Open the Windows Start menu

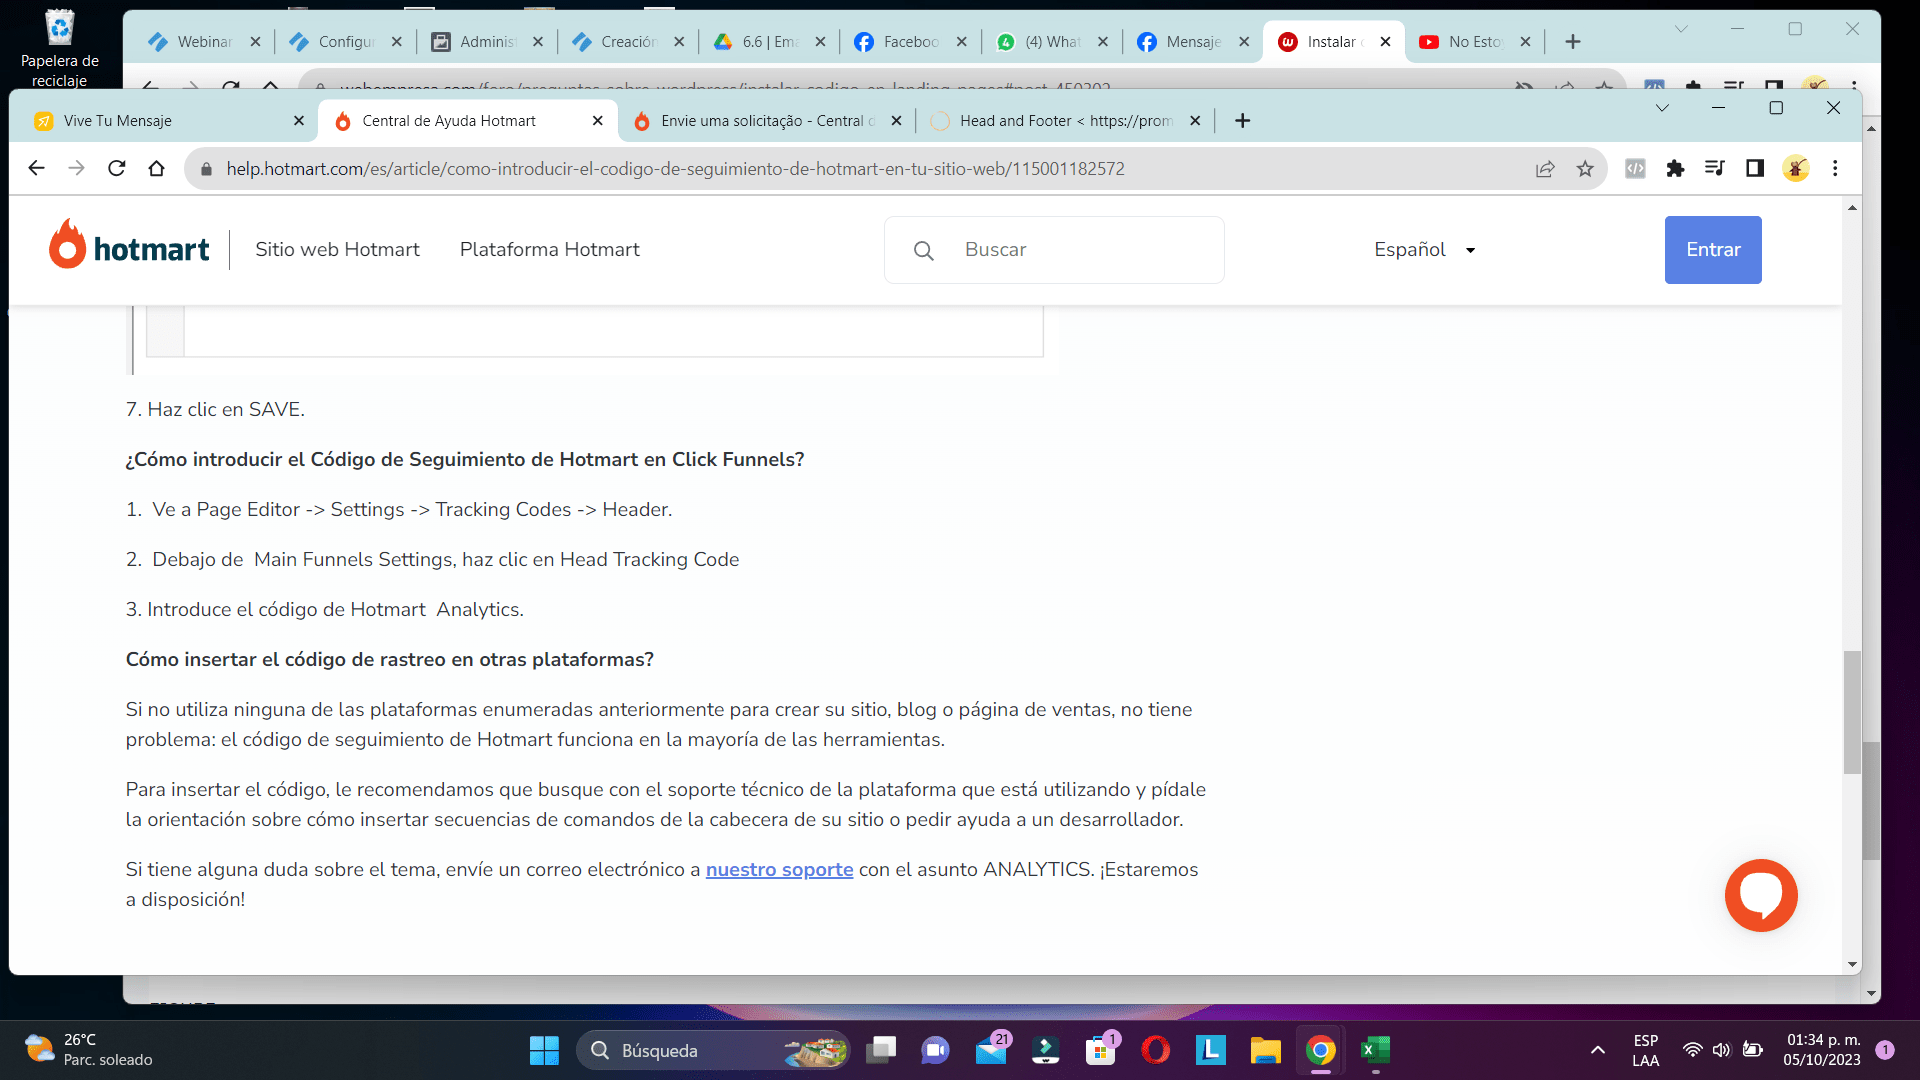click(x=544, y=1050)
